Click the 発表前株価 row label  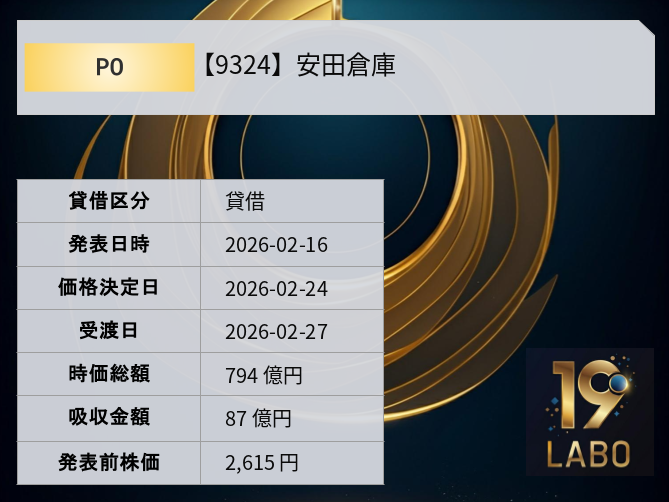109,463
